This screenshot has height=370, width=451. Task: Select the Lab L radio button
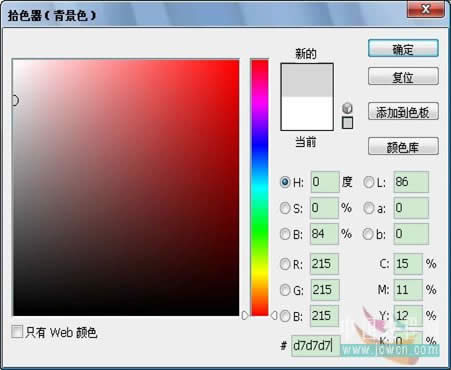pos(368,182)
